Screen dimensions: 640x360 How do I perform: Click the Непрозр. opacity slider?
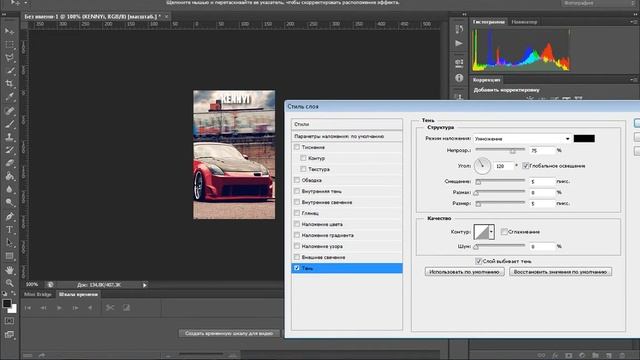pyautogui.click(x=500, y=150)
